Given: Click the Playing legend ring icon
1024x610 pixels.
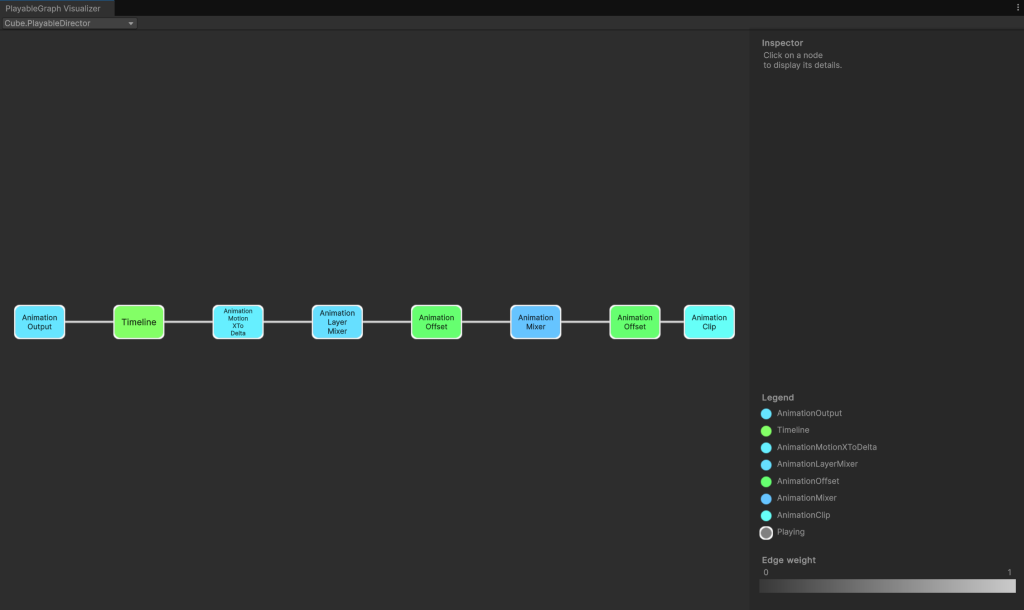Looking at the screenshot, I should [766, 533].
